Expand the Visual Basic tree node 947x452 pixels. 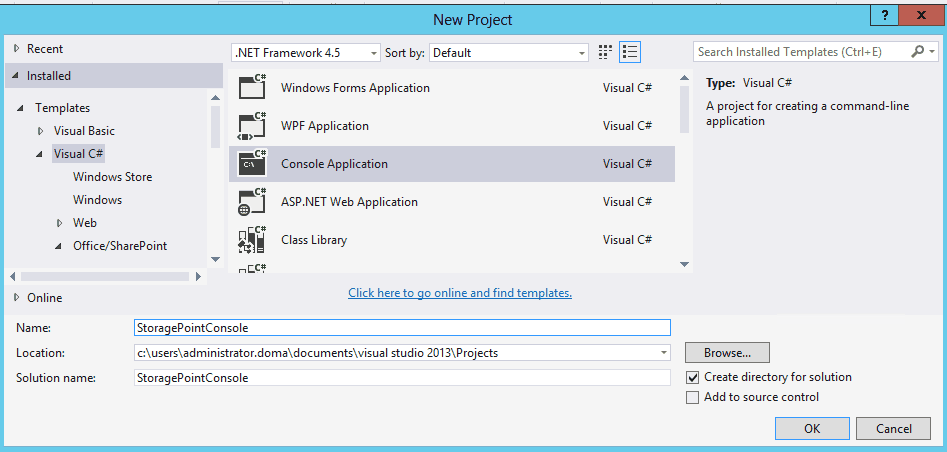point(41,131)
